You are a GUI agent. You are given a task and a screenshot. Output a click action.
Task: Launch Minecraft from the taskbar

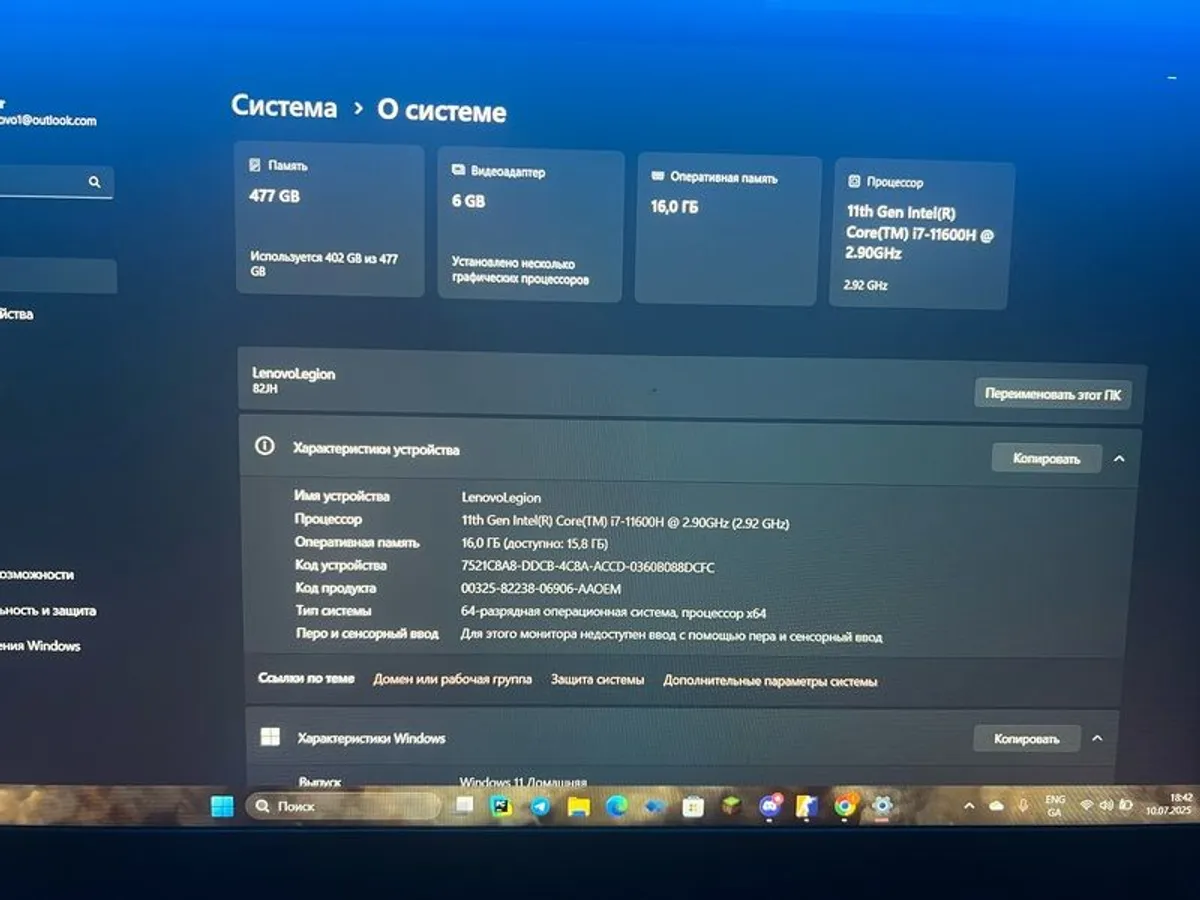click(731, 806)
